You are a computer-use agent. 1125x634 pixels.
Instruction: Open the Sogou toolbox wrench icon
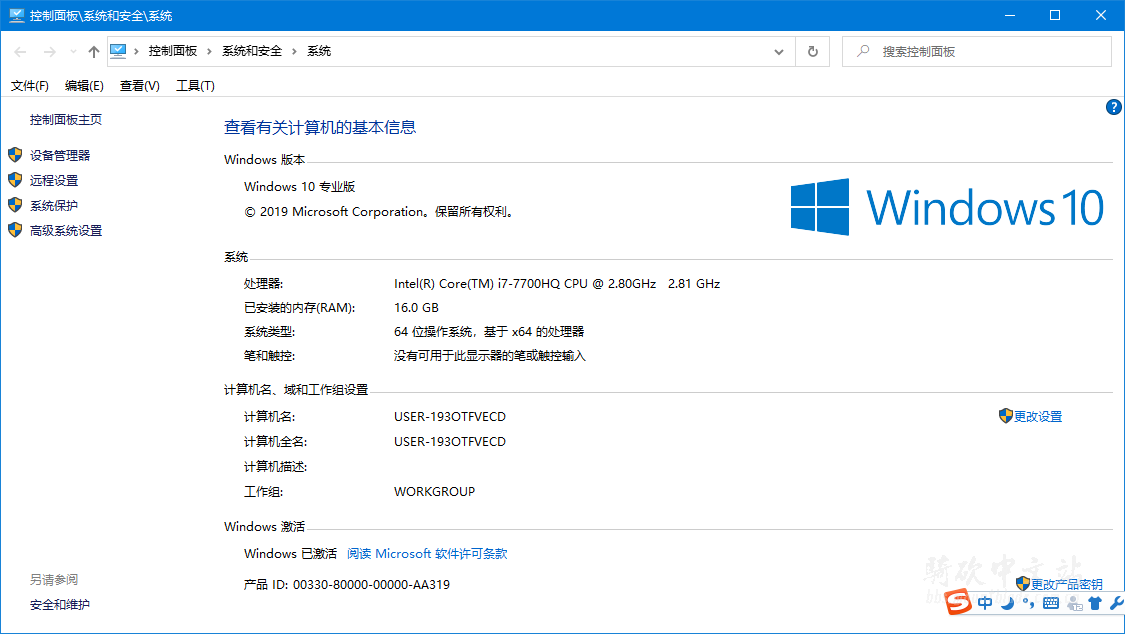(1116, 603)
